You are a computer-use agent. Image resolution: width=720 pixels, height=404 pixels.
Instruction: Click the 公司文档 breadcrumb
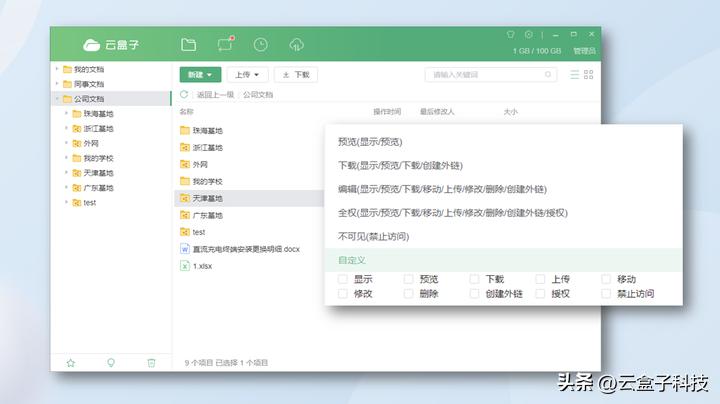click(x=258, y=95)
